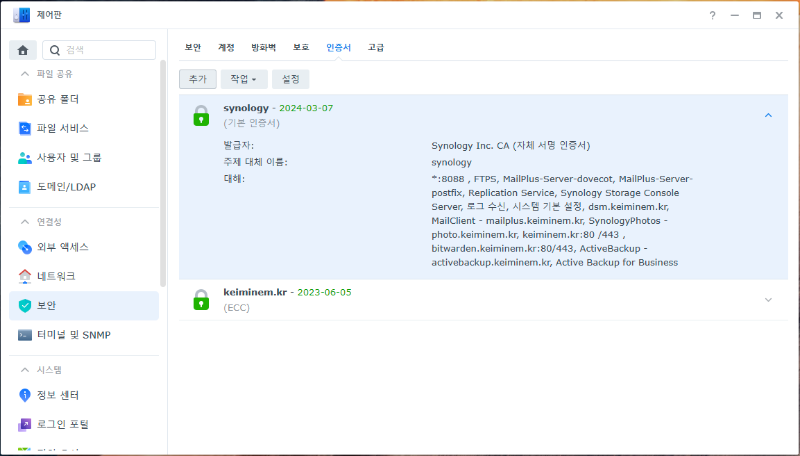This screenshot has height=456, width=800.
Task: Open File Services (파일 서비스) icon
Action: click(25, 129)
